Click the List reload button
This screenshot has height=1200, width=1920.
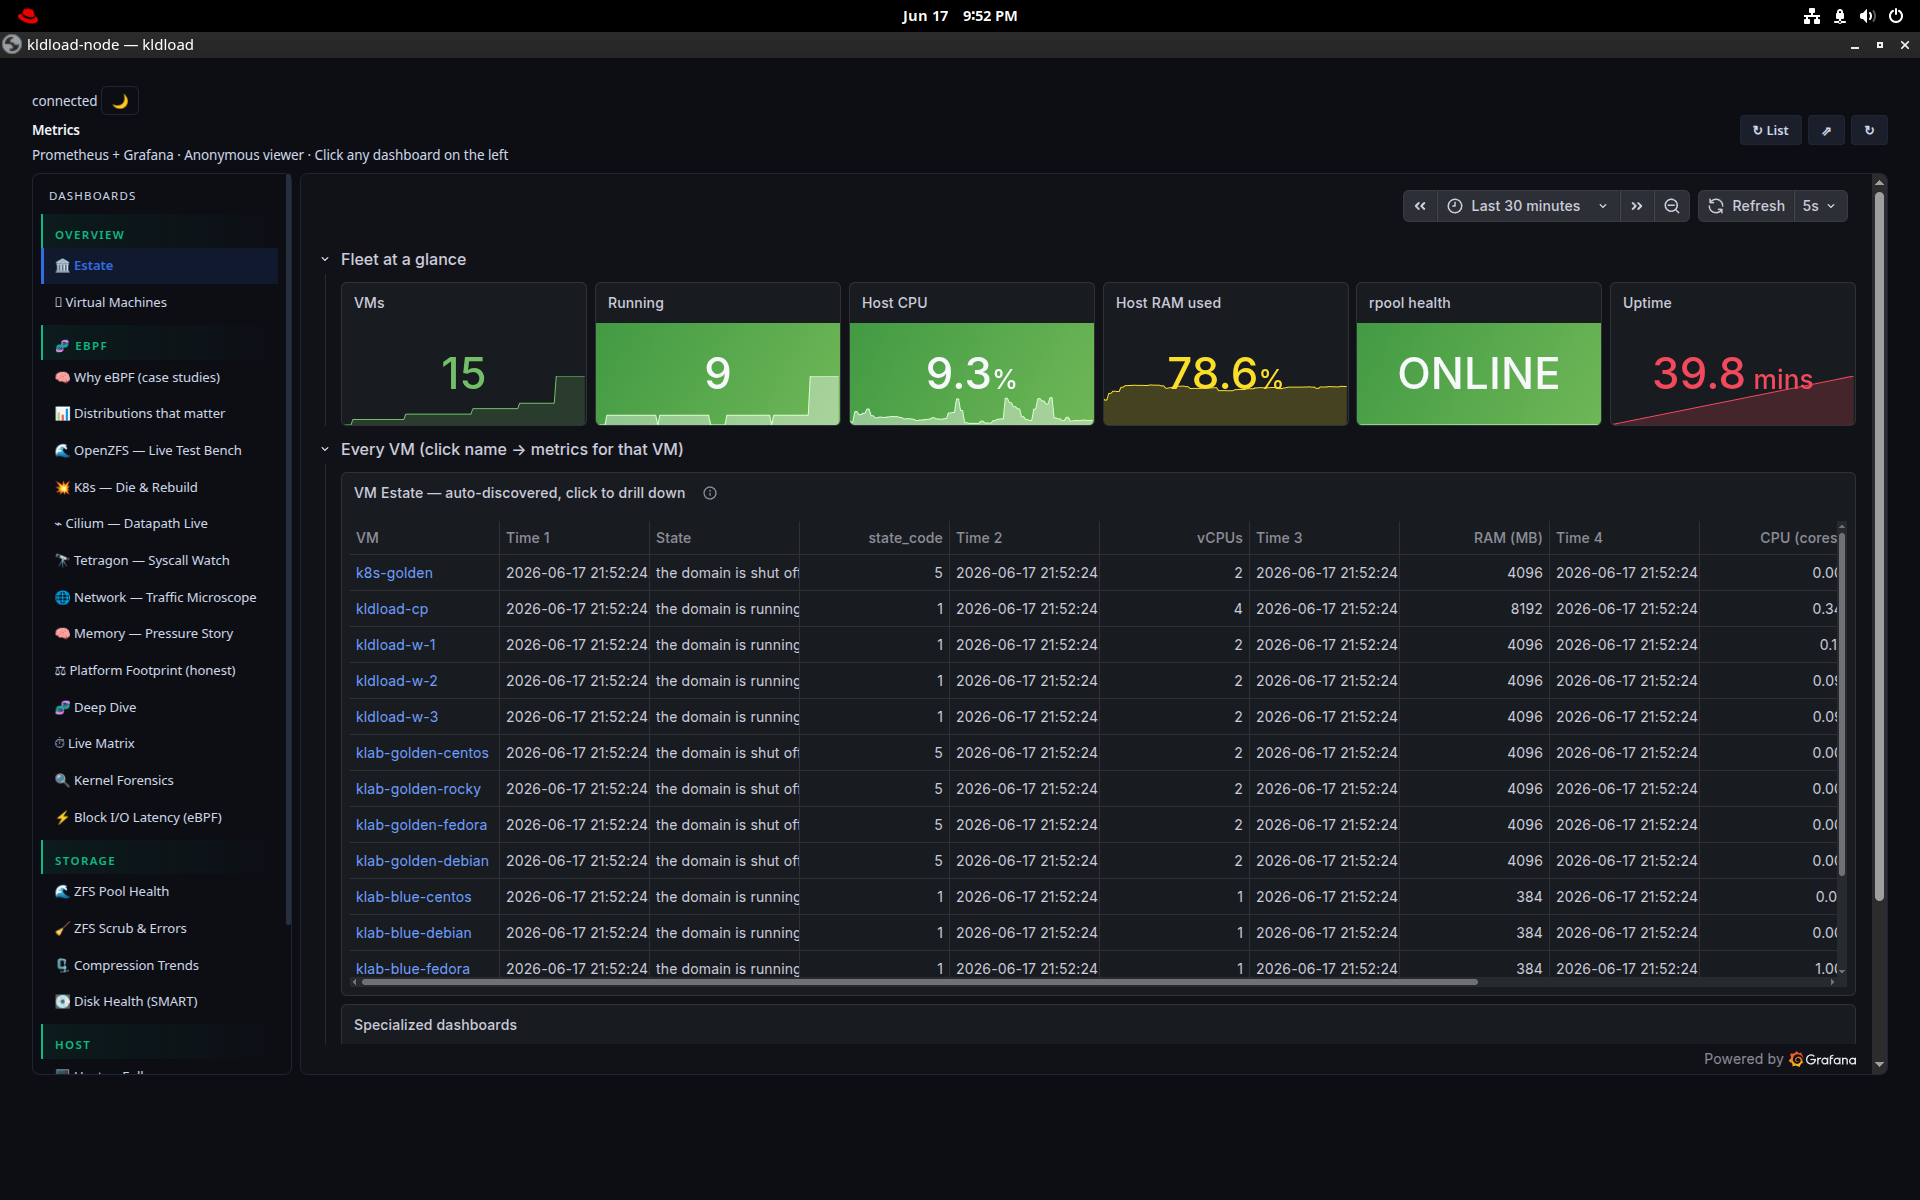click(x=1770, y=131)
